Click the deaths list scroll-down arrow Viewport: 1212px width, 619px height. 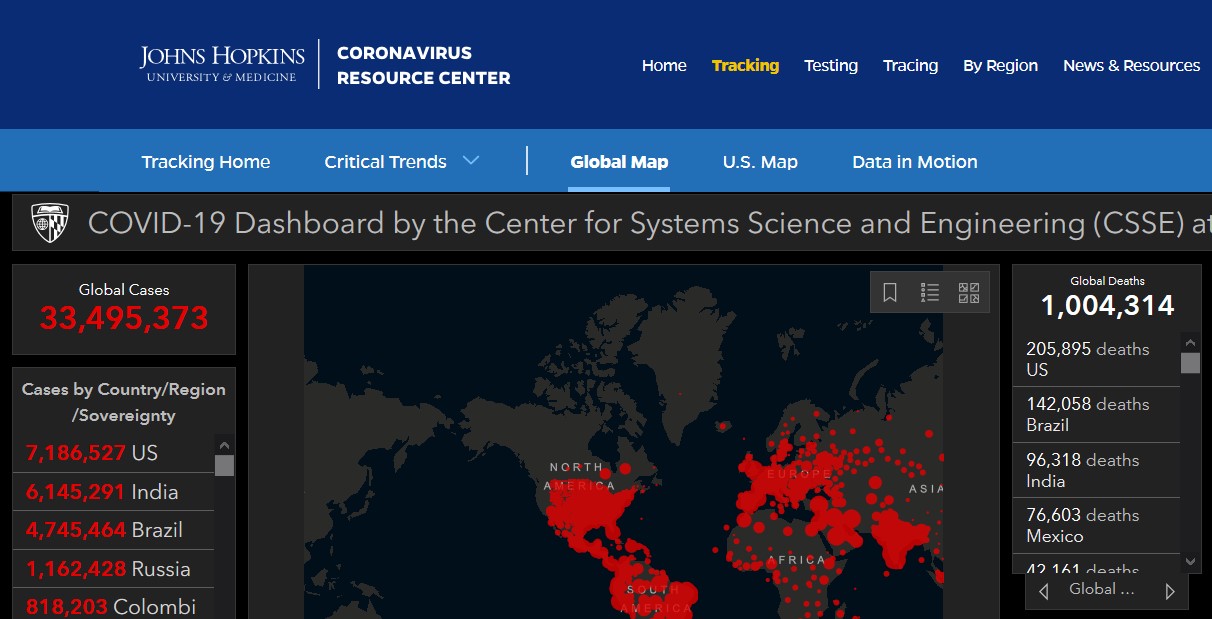tap(1190, 563)
